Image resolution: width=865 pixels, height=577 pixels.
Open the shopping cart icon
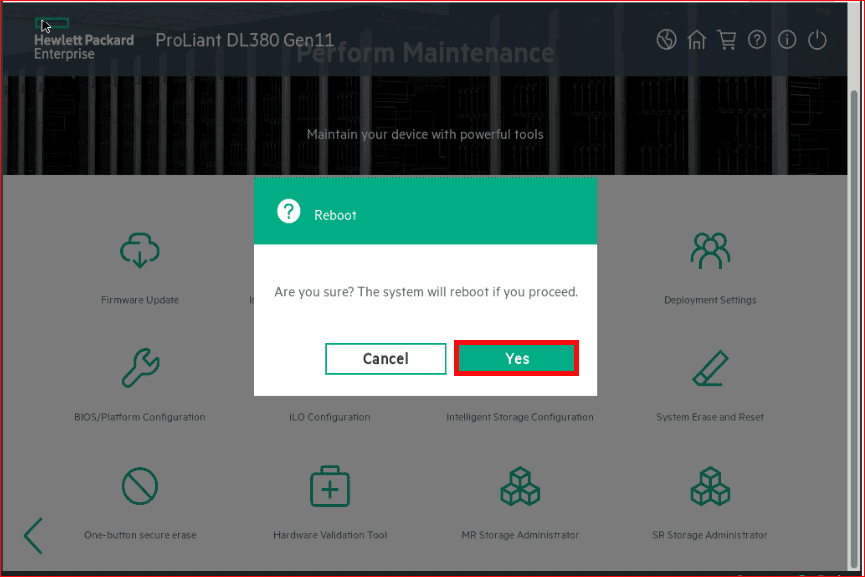pos(727,40)
